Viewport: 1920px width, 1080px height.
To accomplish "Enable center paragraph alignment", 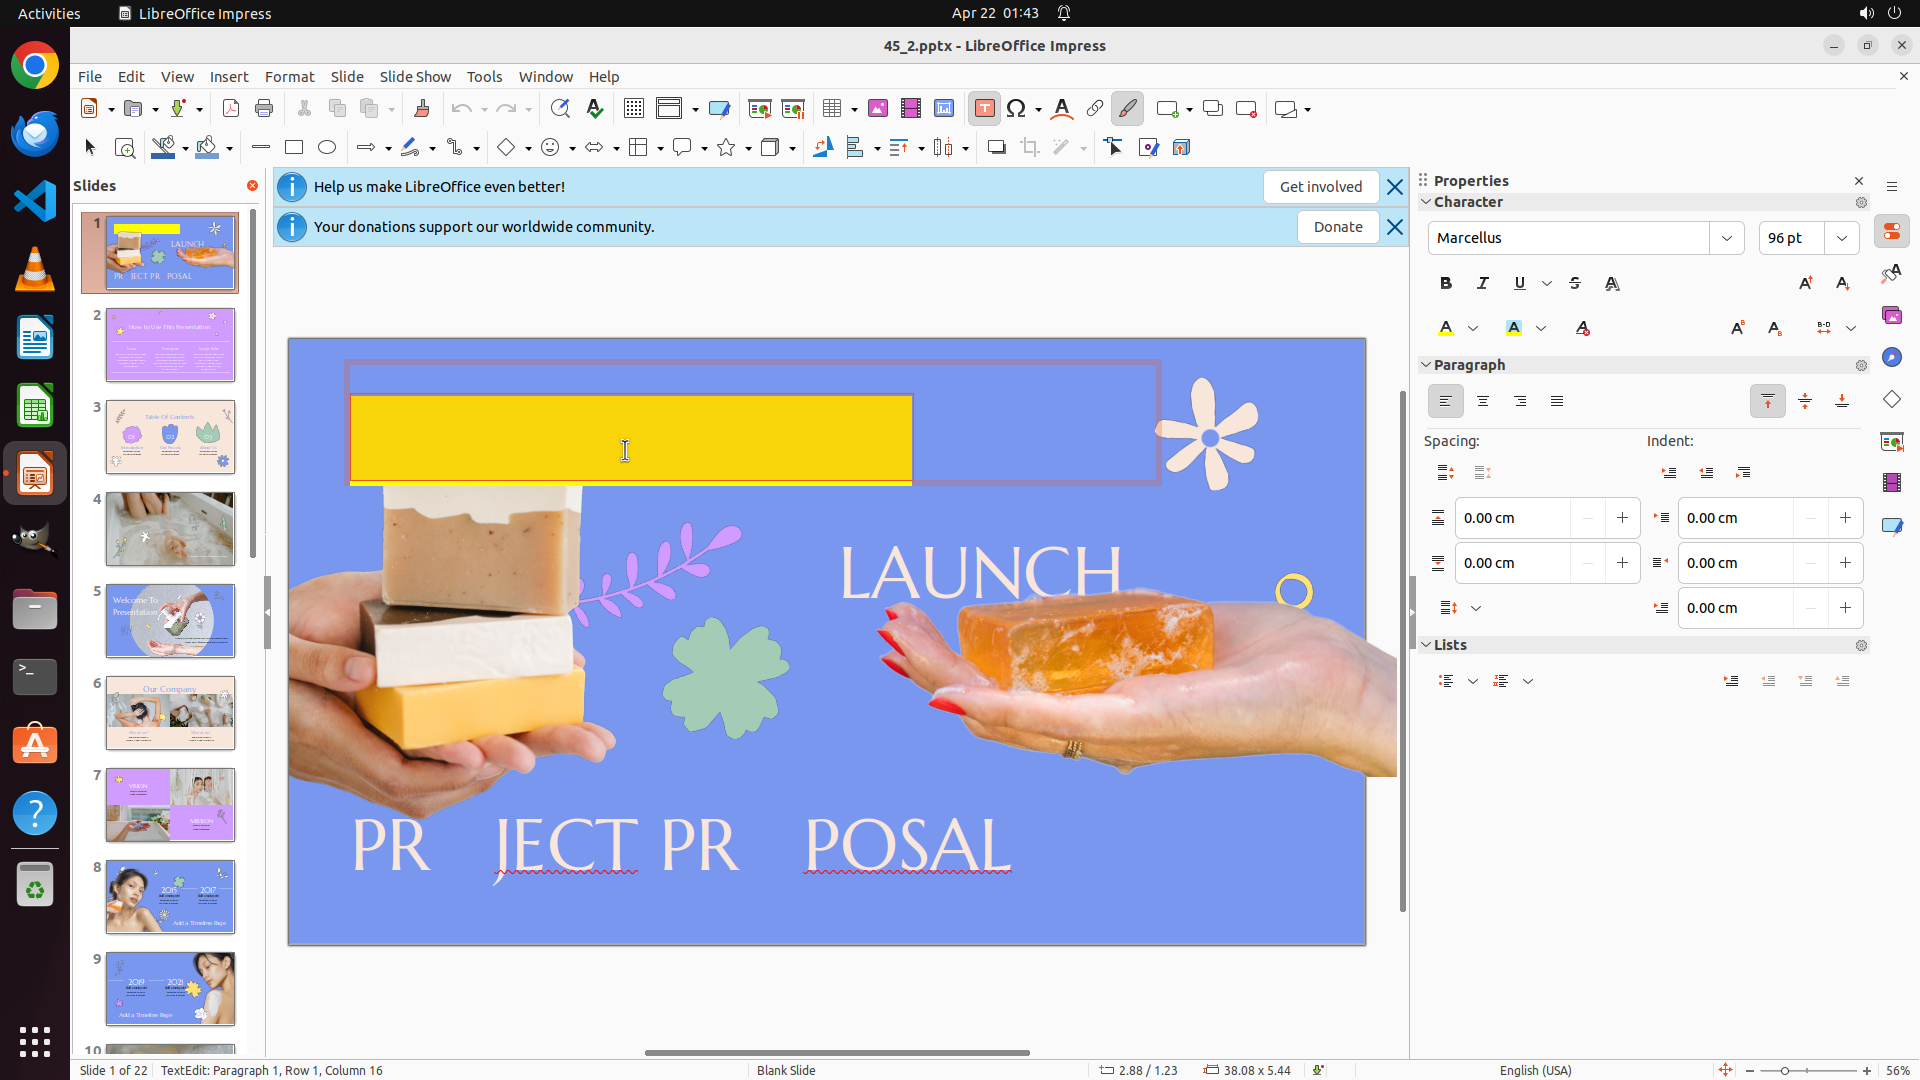I will pyautogui.click(x=1482, y=401).
